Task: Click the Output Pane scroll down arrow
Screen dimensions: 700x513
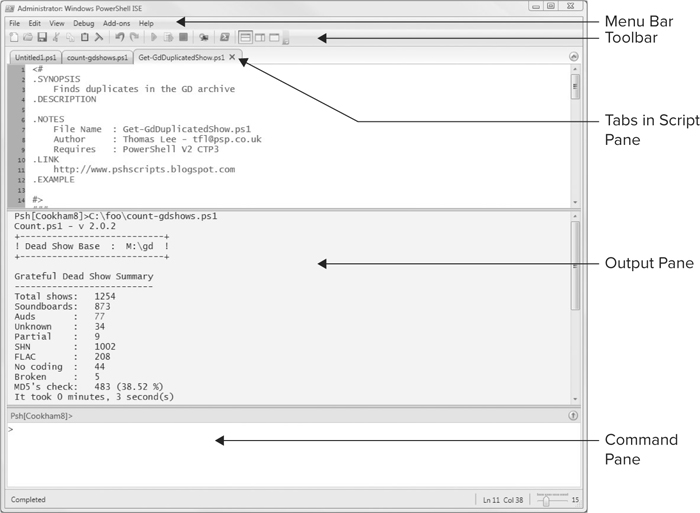Action: click(x=575, y=399)
